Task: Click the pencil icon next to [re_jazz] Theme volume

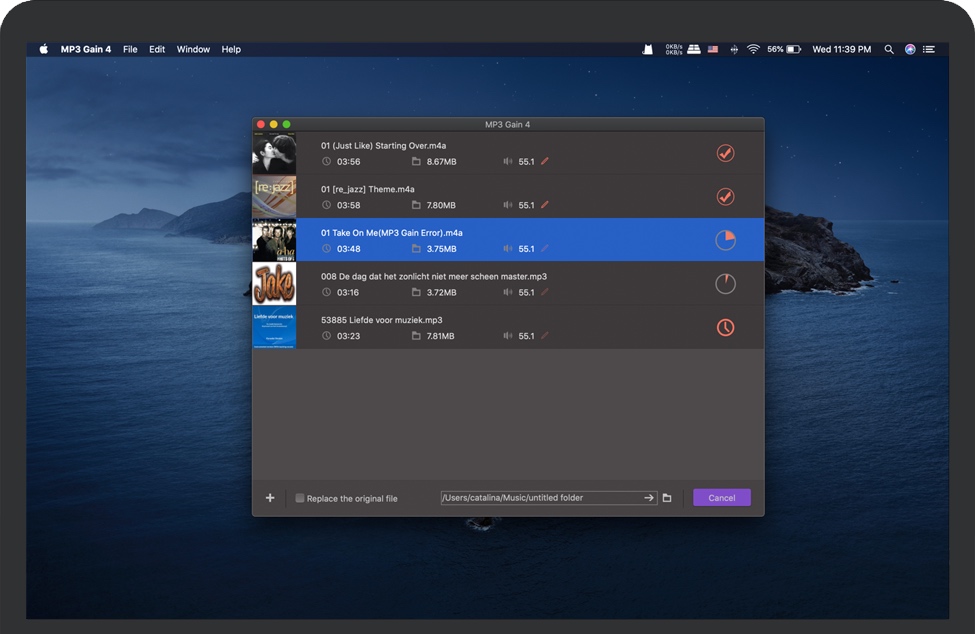Action: pos(545,205)
